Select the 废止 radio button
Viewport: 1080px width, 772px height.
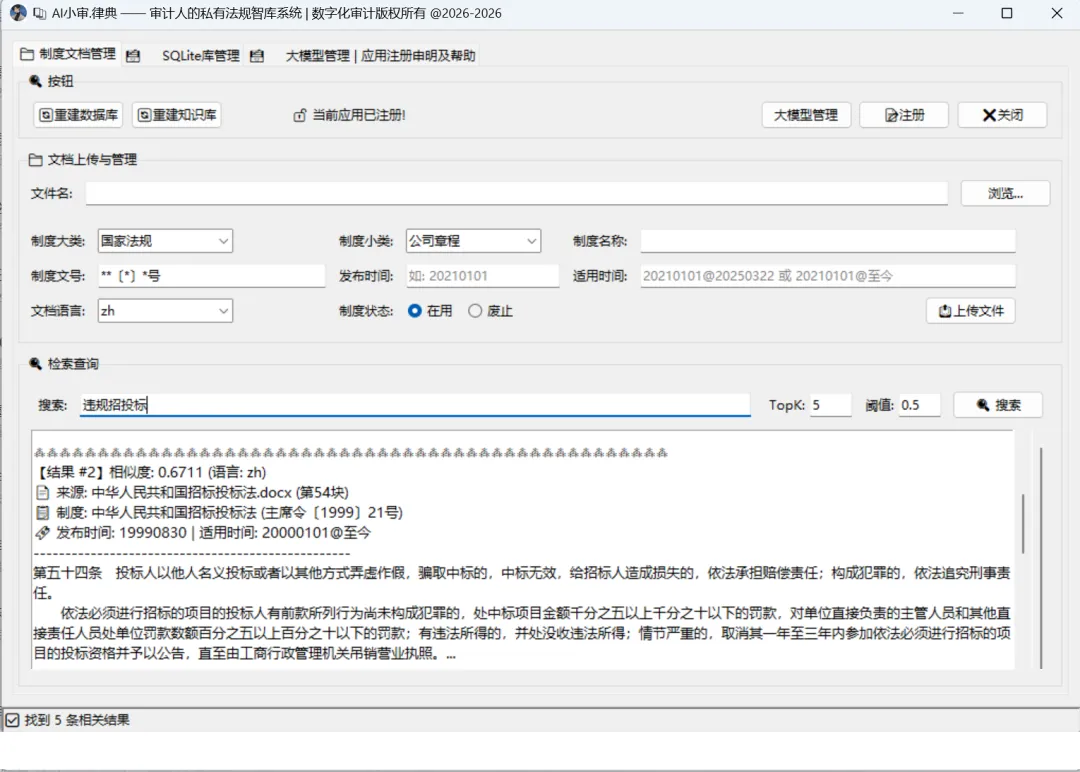475,311
